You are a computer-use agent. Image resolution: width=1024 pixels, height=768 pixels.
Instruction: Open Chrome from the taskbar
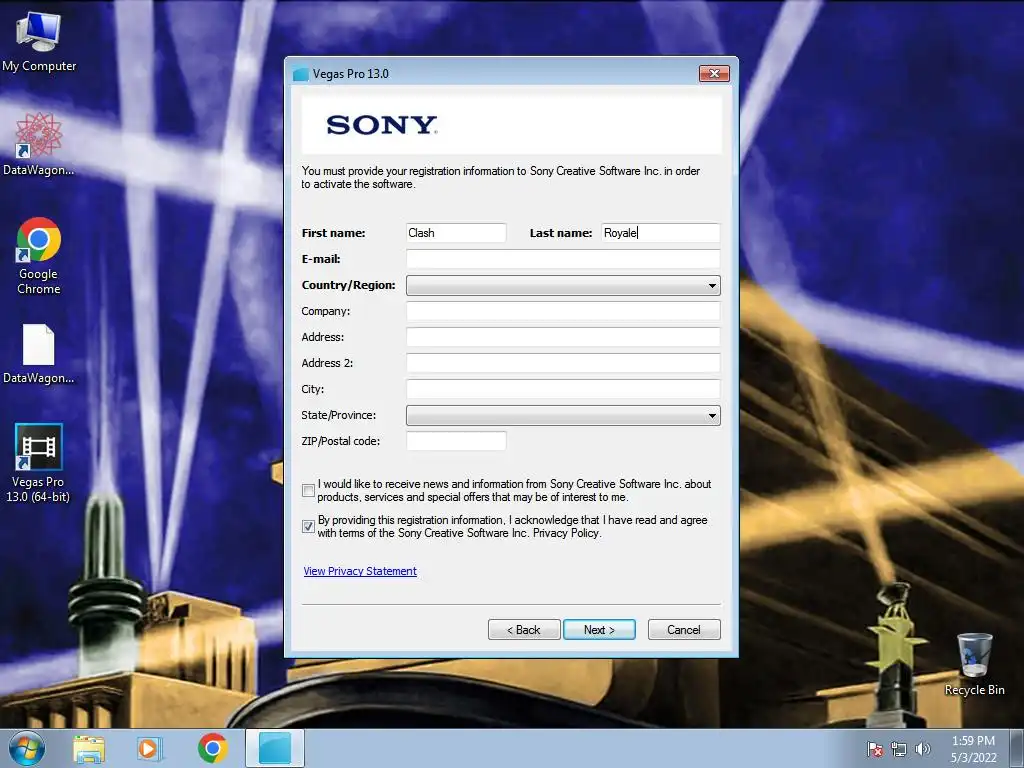point(212,748)
